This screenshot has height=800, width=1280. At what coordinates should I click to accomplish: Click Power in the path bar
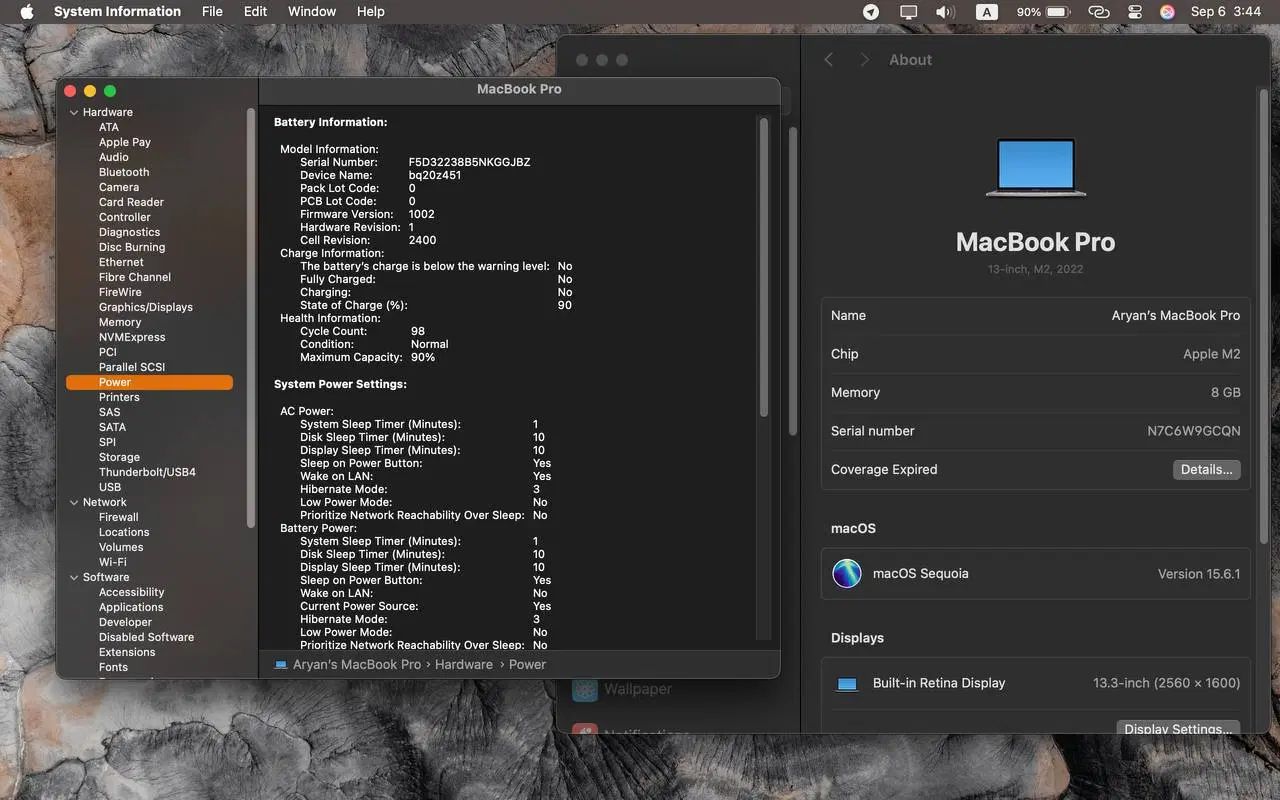tap(527, 665)
